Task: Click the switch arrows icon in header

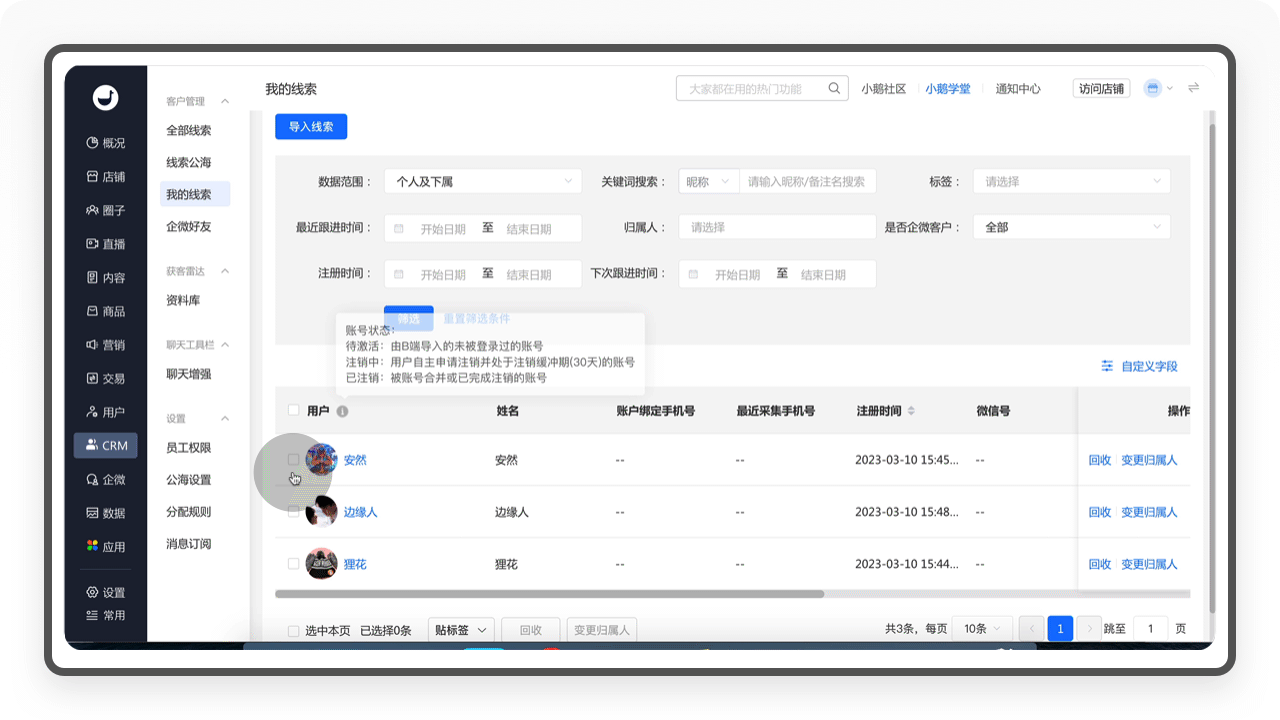Action: point(1193,88)
